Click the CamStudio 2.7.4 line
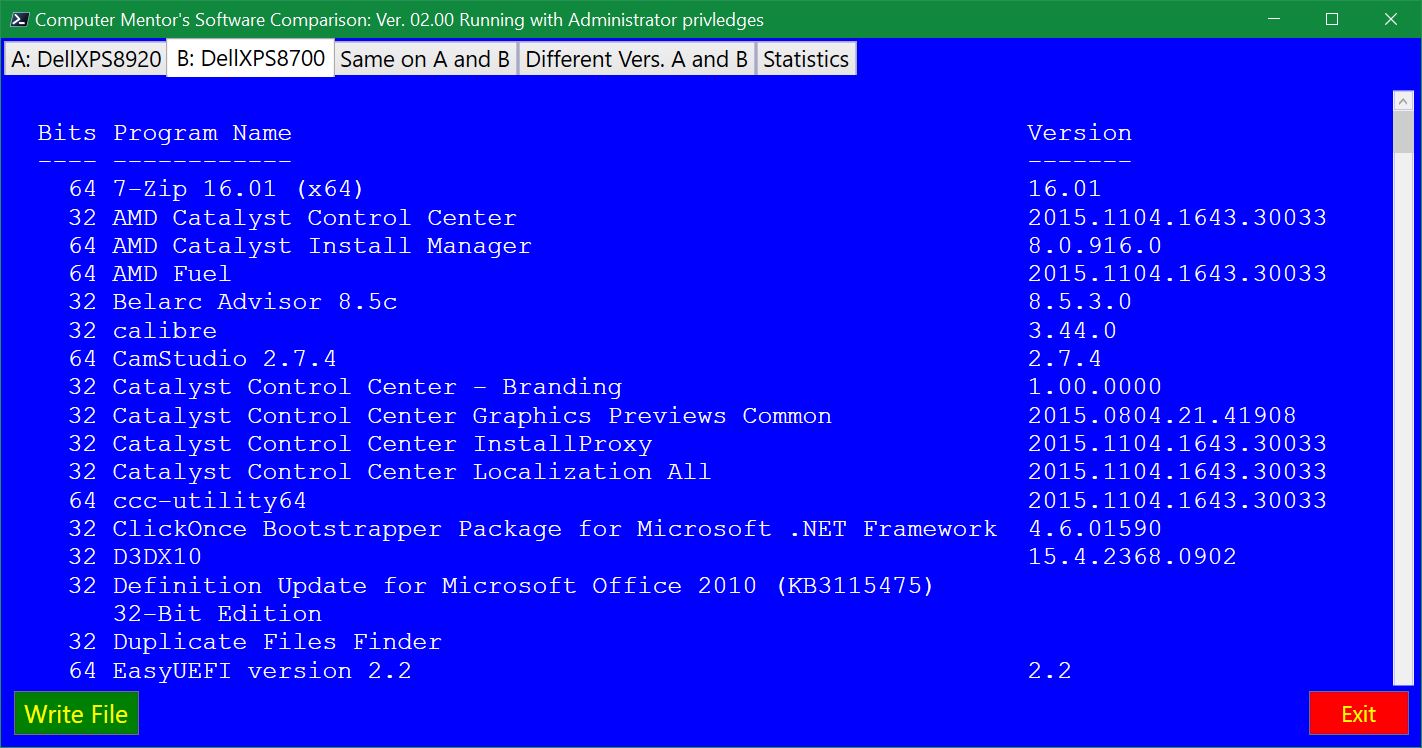The height and width of the screenshot is (748, 1422). click(224, 359)
